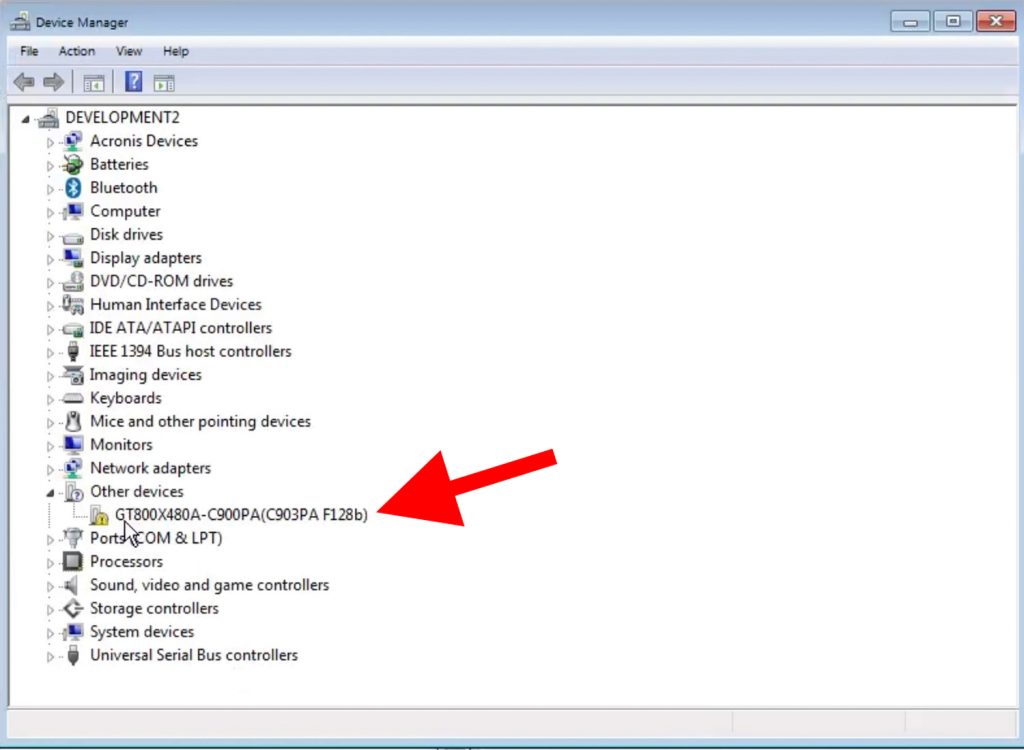Select the Bluetooth category icon
The height and width of the screenshot is (750, 1024).
73,188
